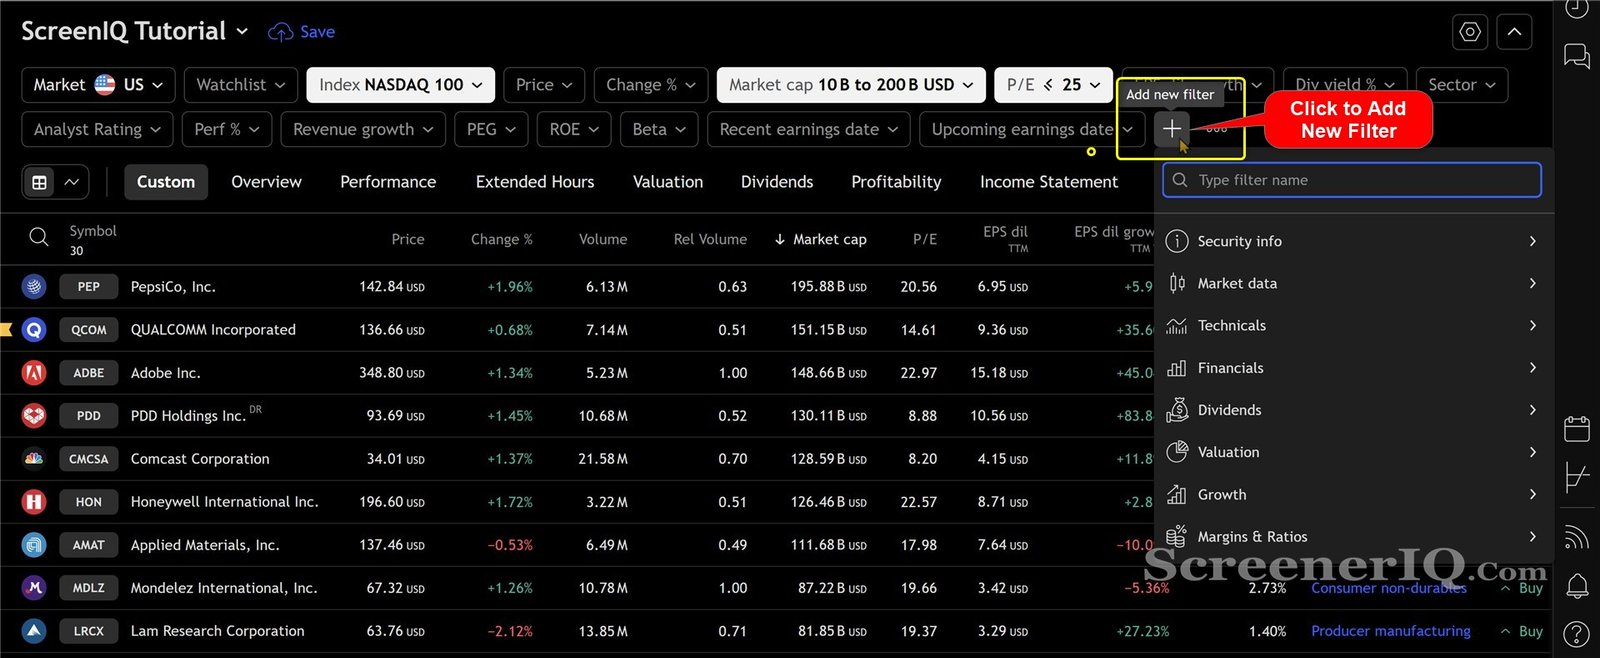Open the Watchlist filter dropdown
Image resolution: width=1600 pixels, height=658 pixels.
tap(240, 85)
